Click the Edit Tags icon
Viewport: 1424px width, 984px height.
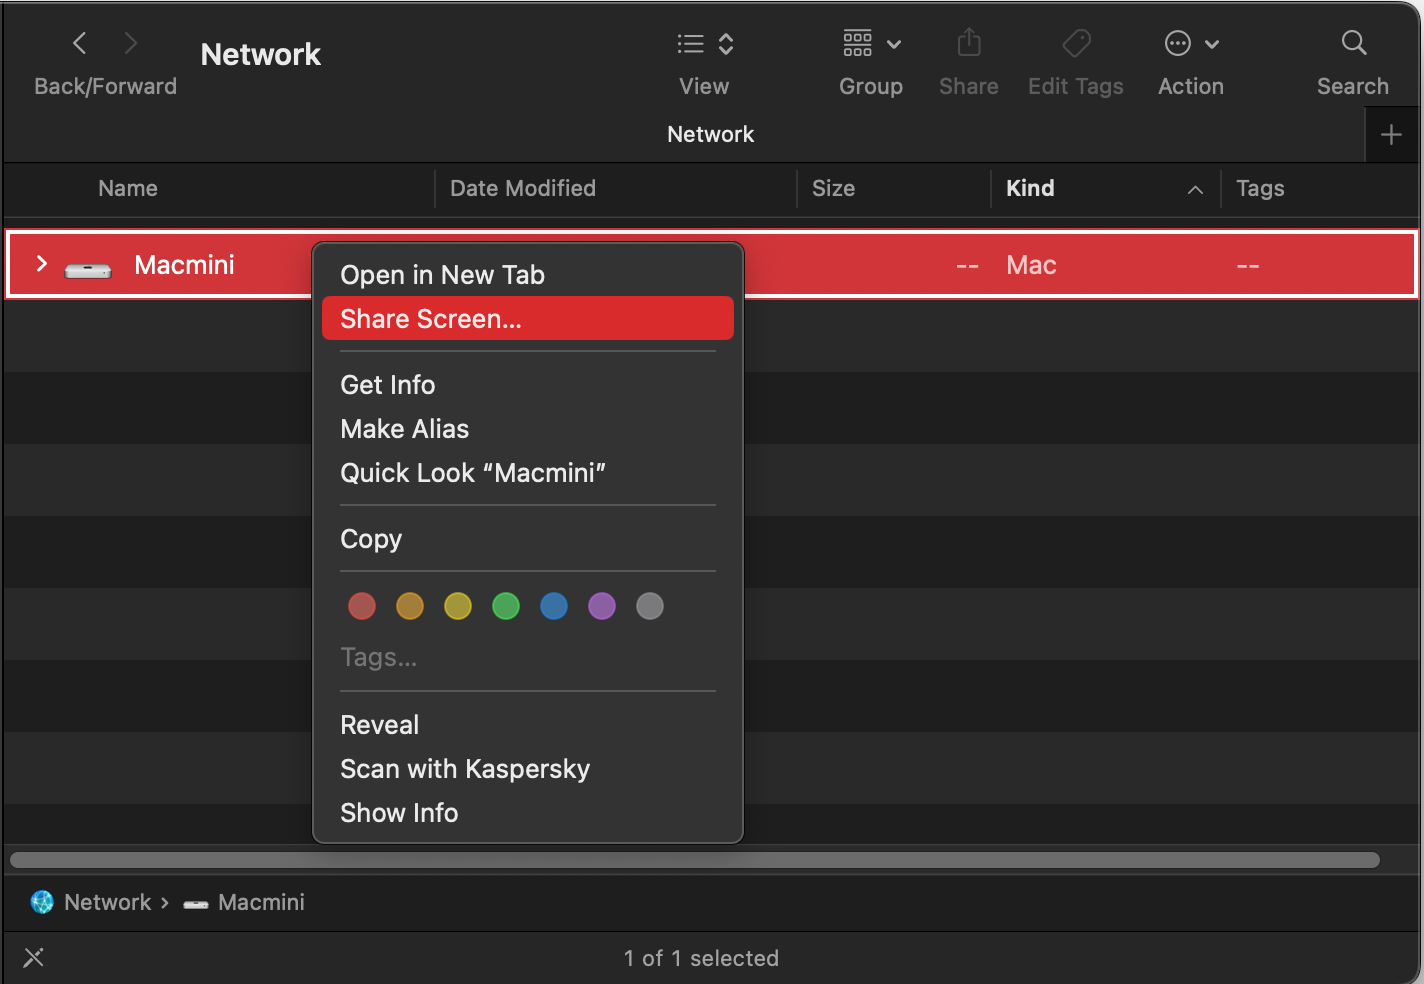tap(1076, 43)
